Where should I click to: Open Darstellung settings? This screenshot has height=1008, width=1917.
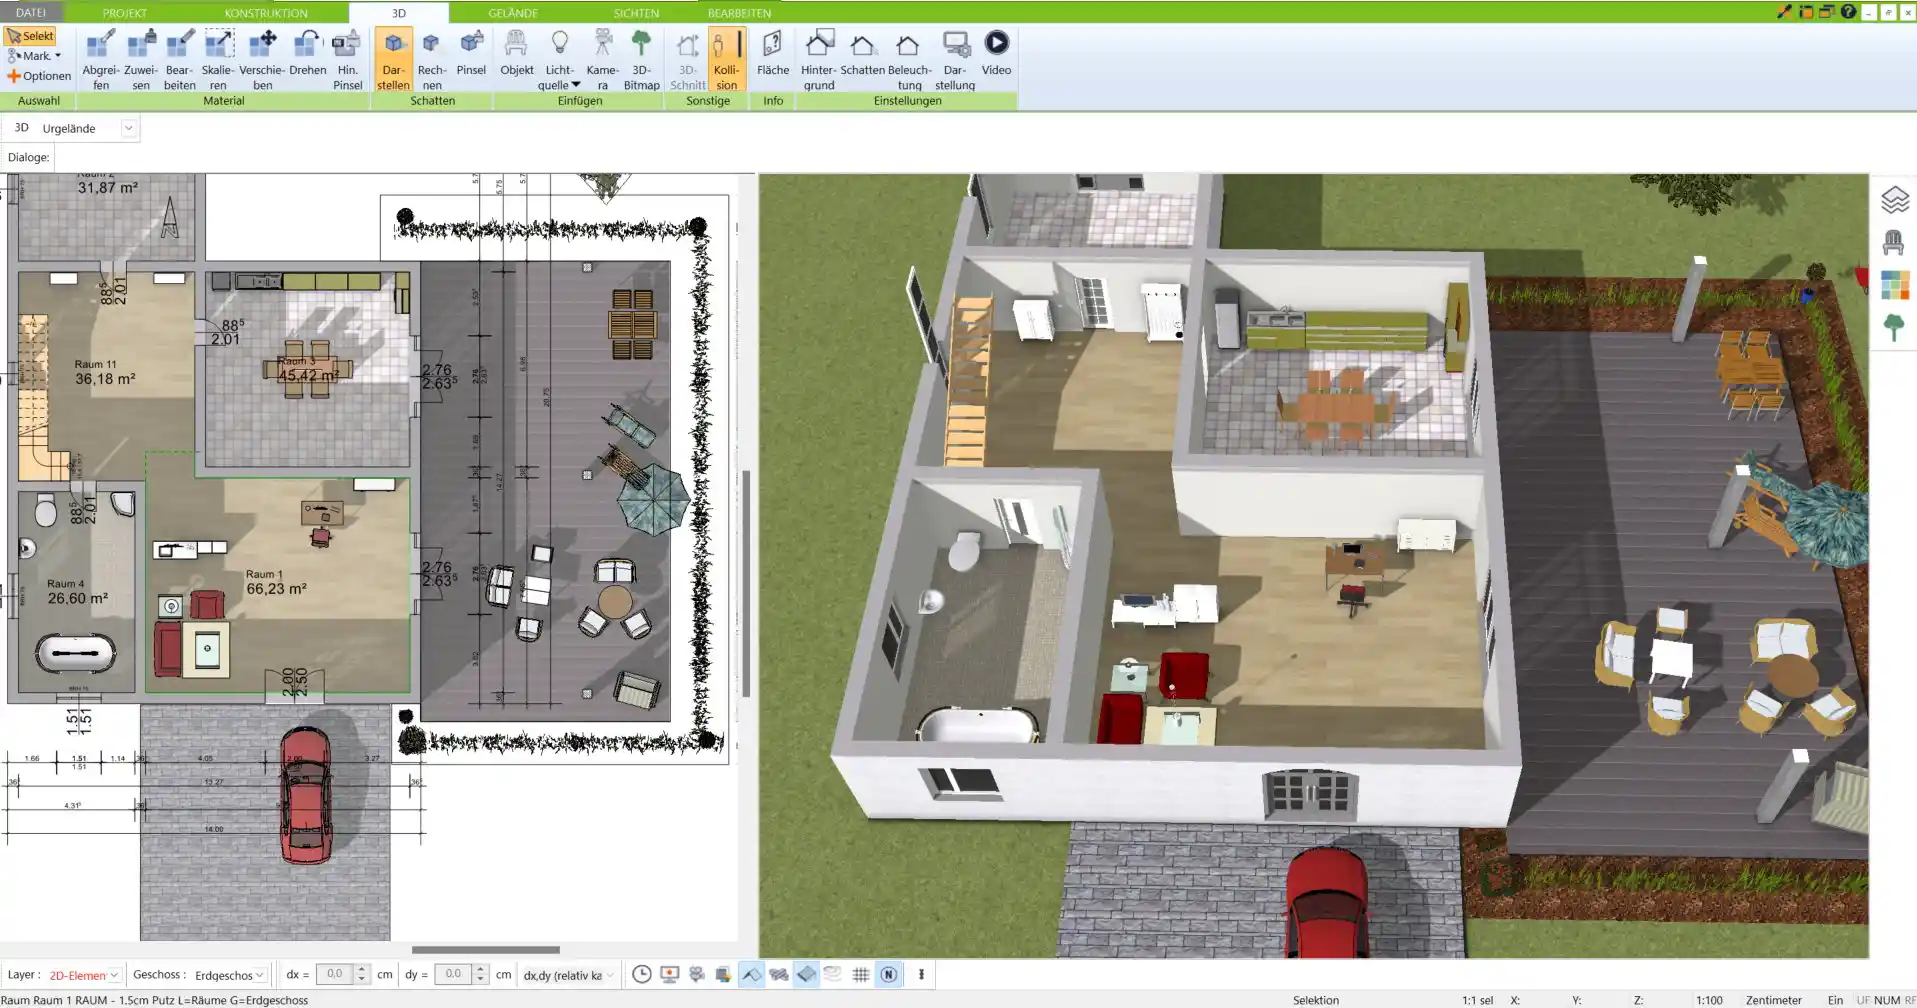coord(955,60)
